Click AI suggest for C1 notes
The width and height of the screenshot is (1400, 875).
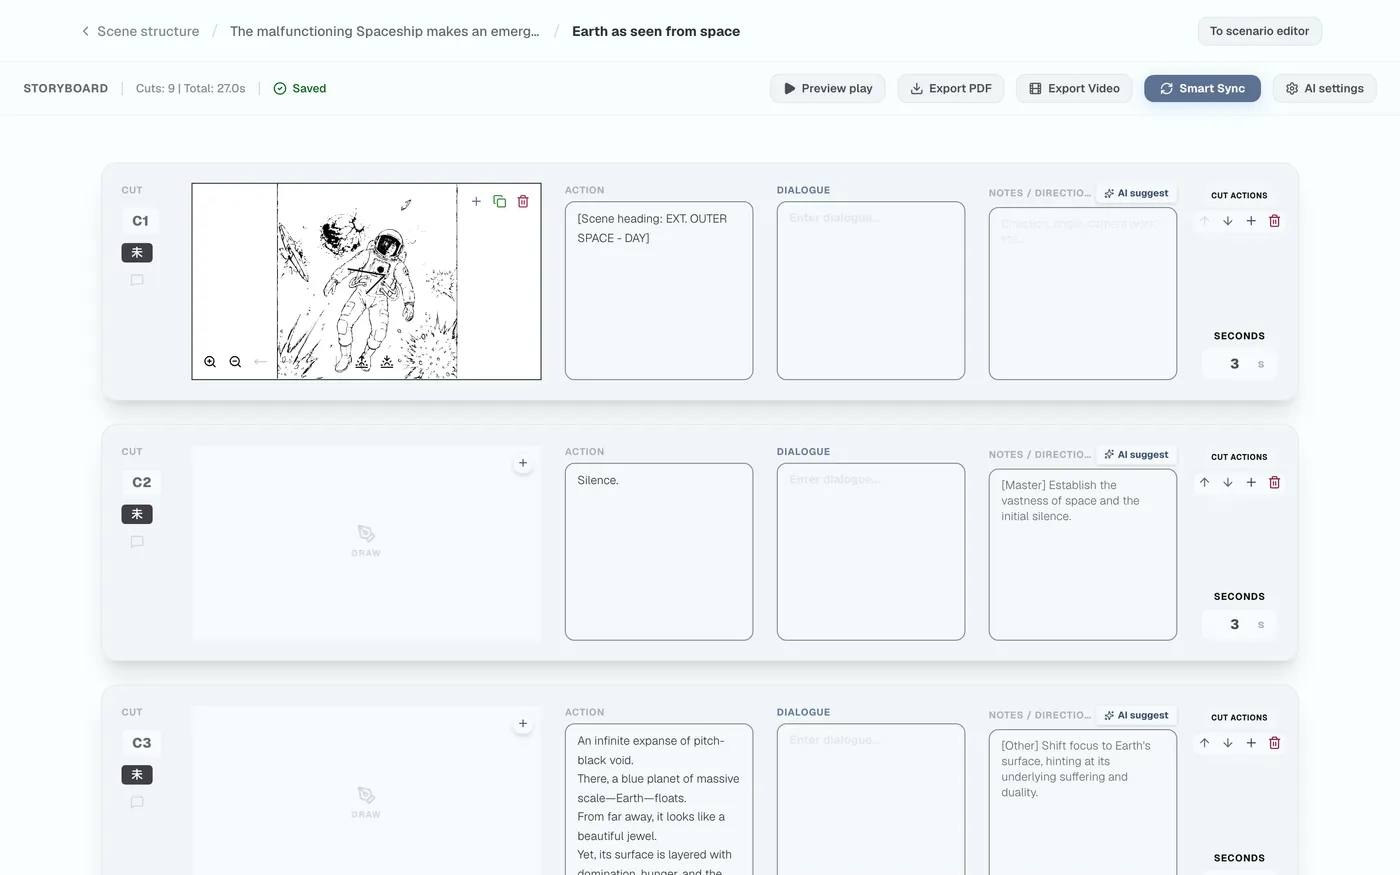coord(1136,193)
